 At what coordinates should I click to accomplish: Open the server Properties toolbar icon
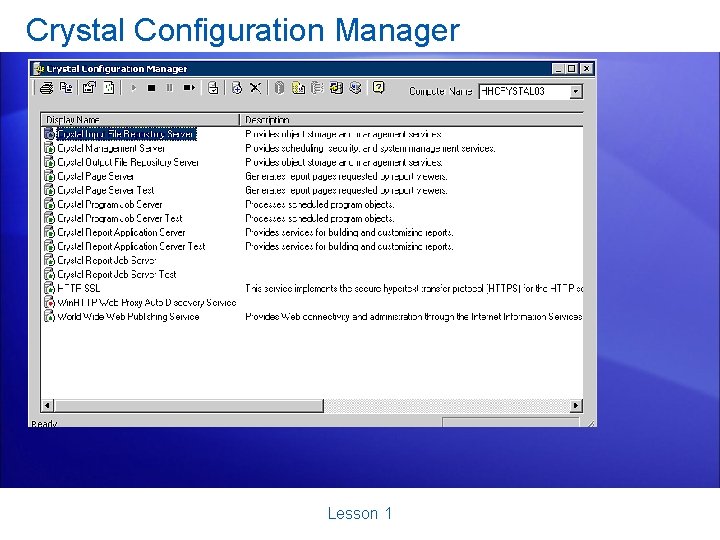pyautogui.click(x=89, y=88)
